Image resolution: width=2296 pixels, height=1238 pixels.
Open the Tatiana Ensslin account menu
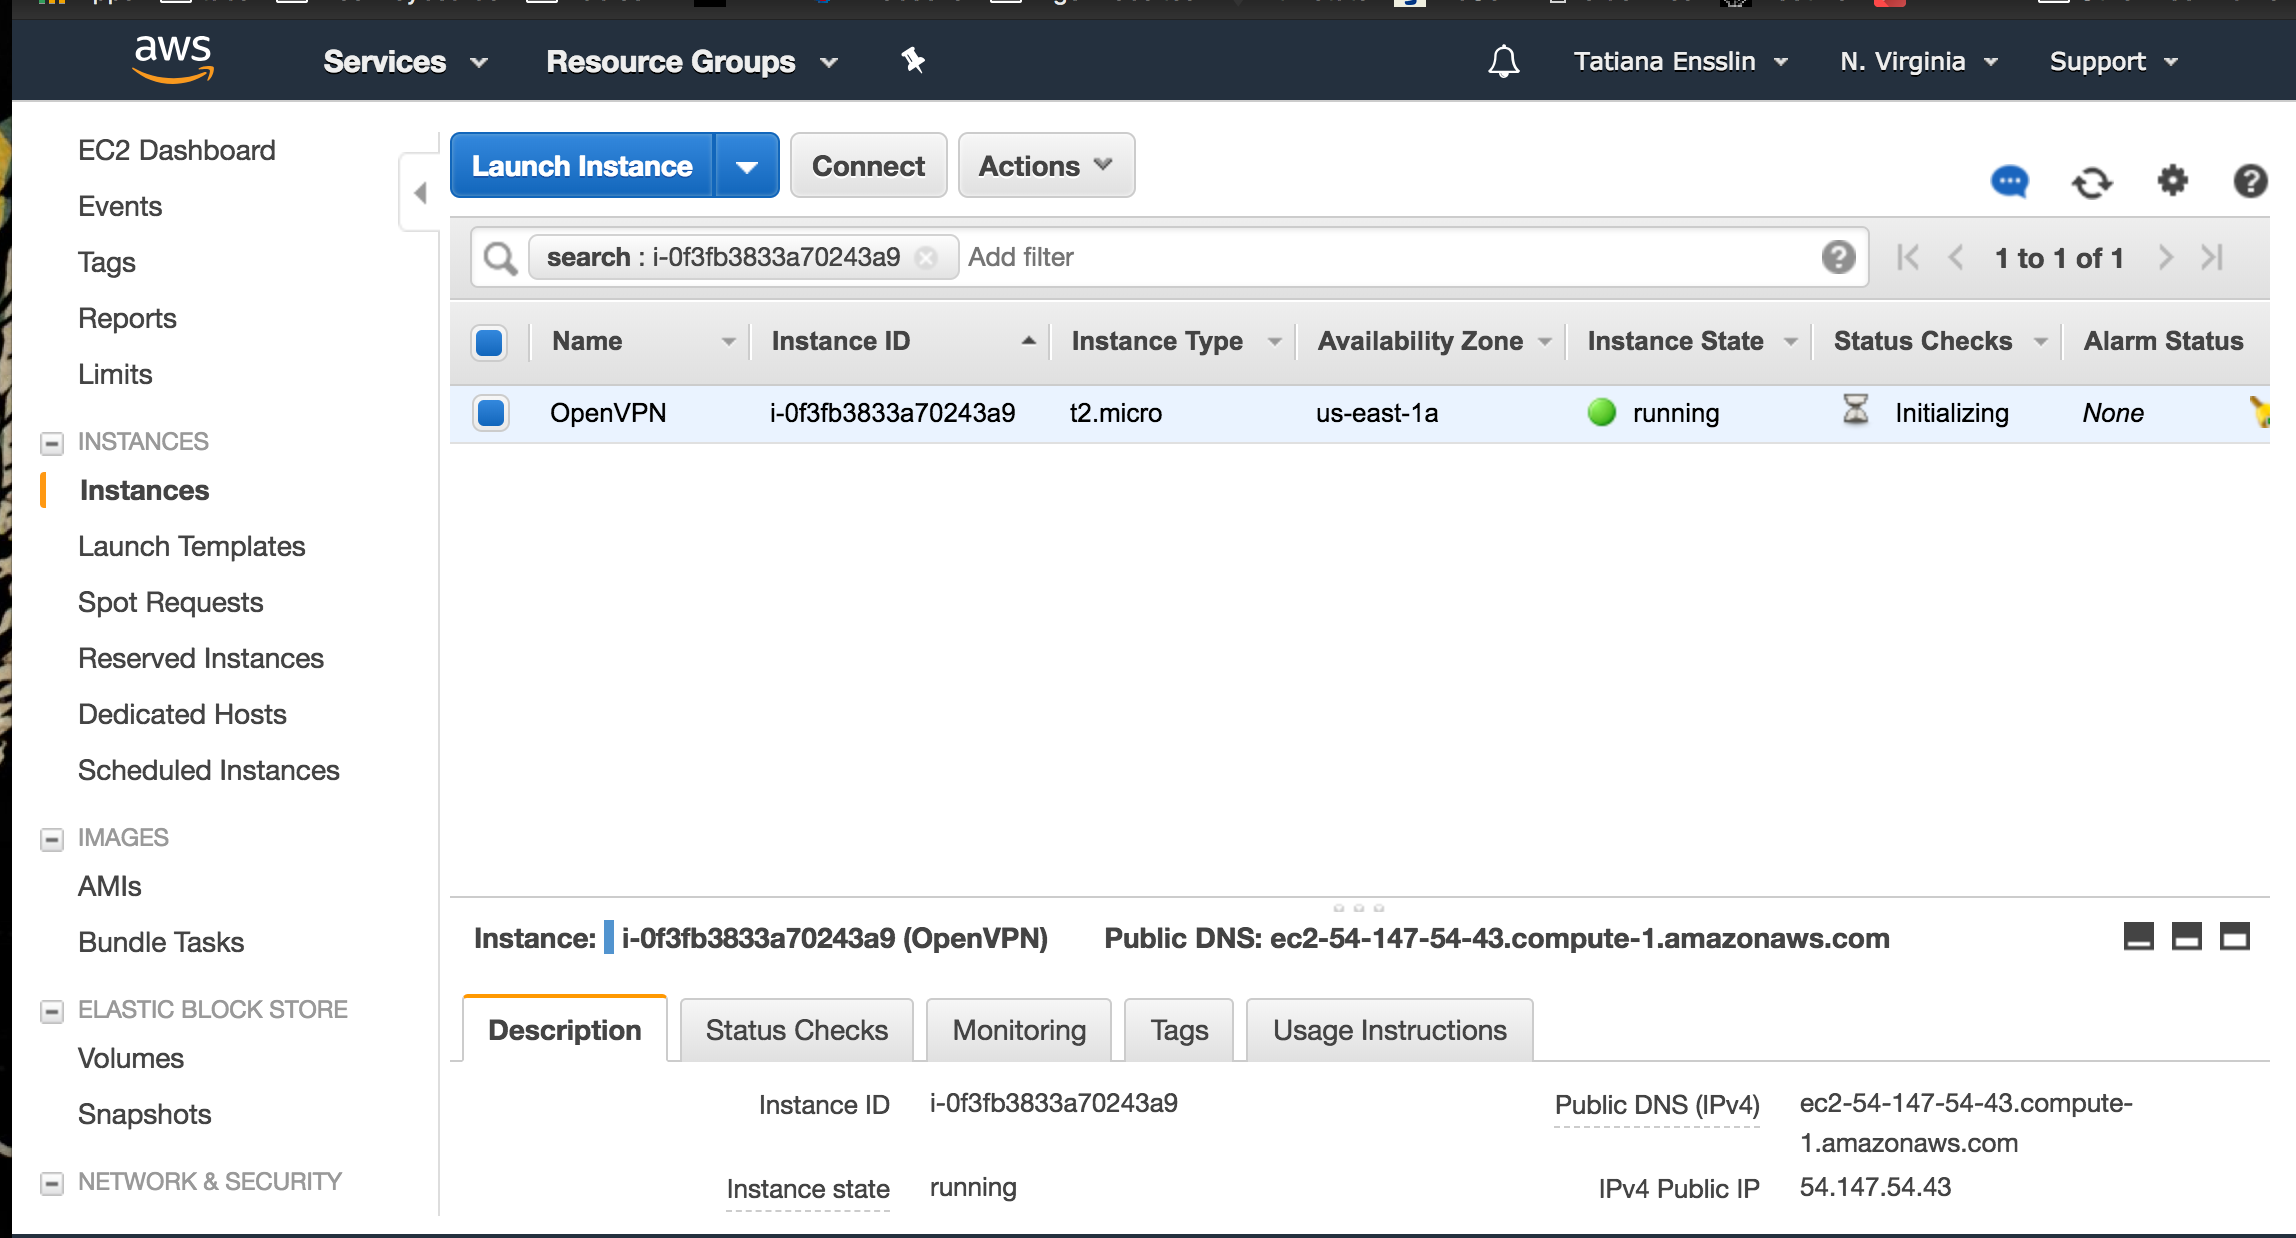coord(1681,62)
